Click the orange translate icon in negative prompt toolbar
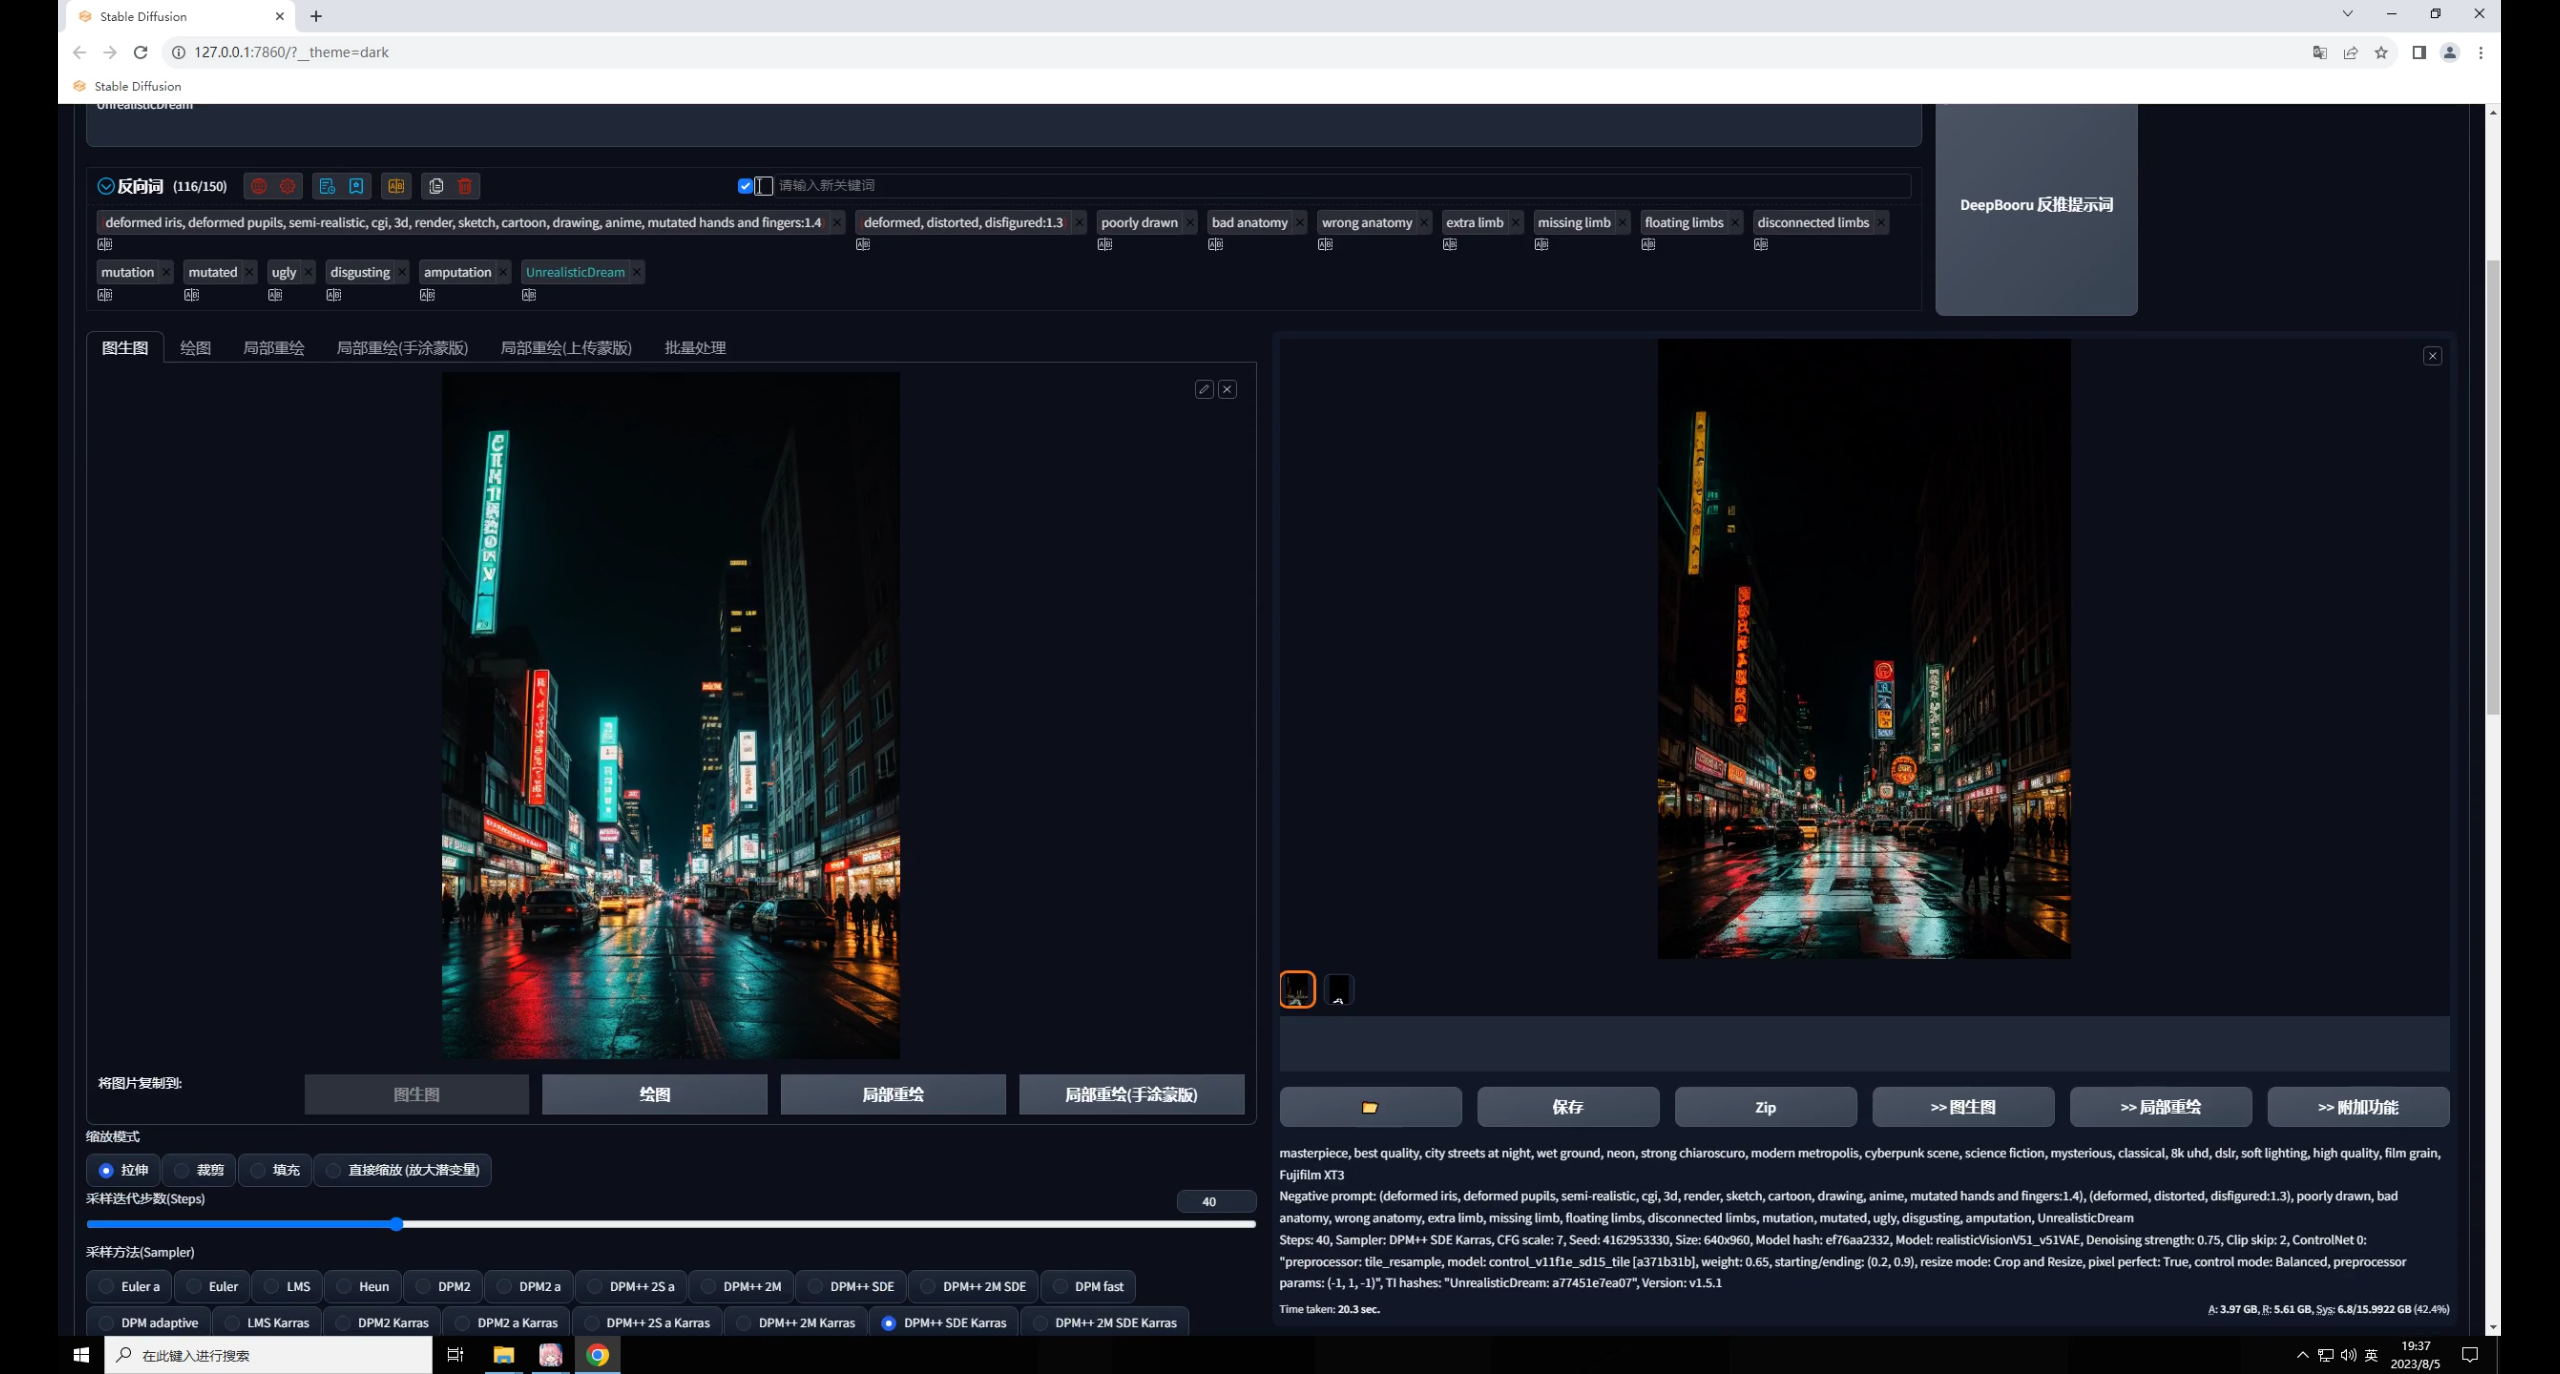This screenshot has height=1374, width=2560. 396,186
